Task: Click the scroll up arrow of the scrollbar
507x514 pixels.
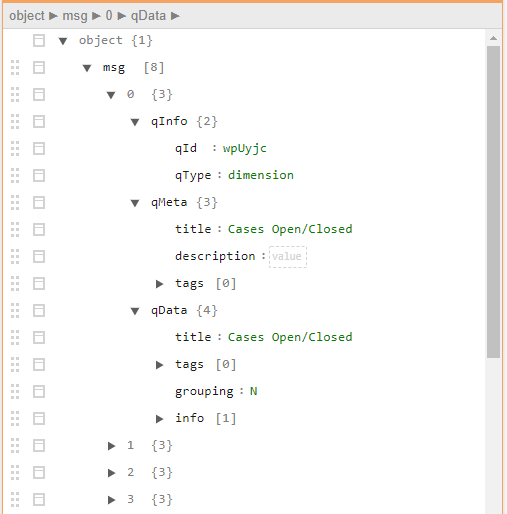Action: click(x=493, y=38)
